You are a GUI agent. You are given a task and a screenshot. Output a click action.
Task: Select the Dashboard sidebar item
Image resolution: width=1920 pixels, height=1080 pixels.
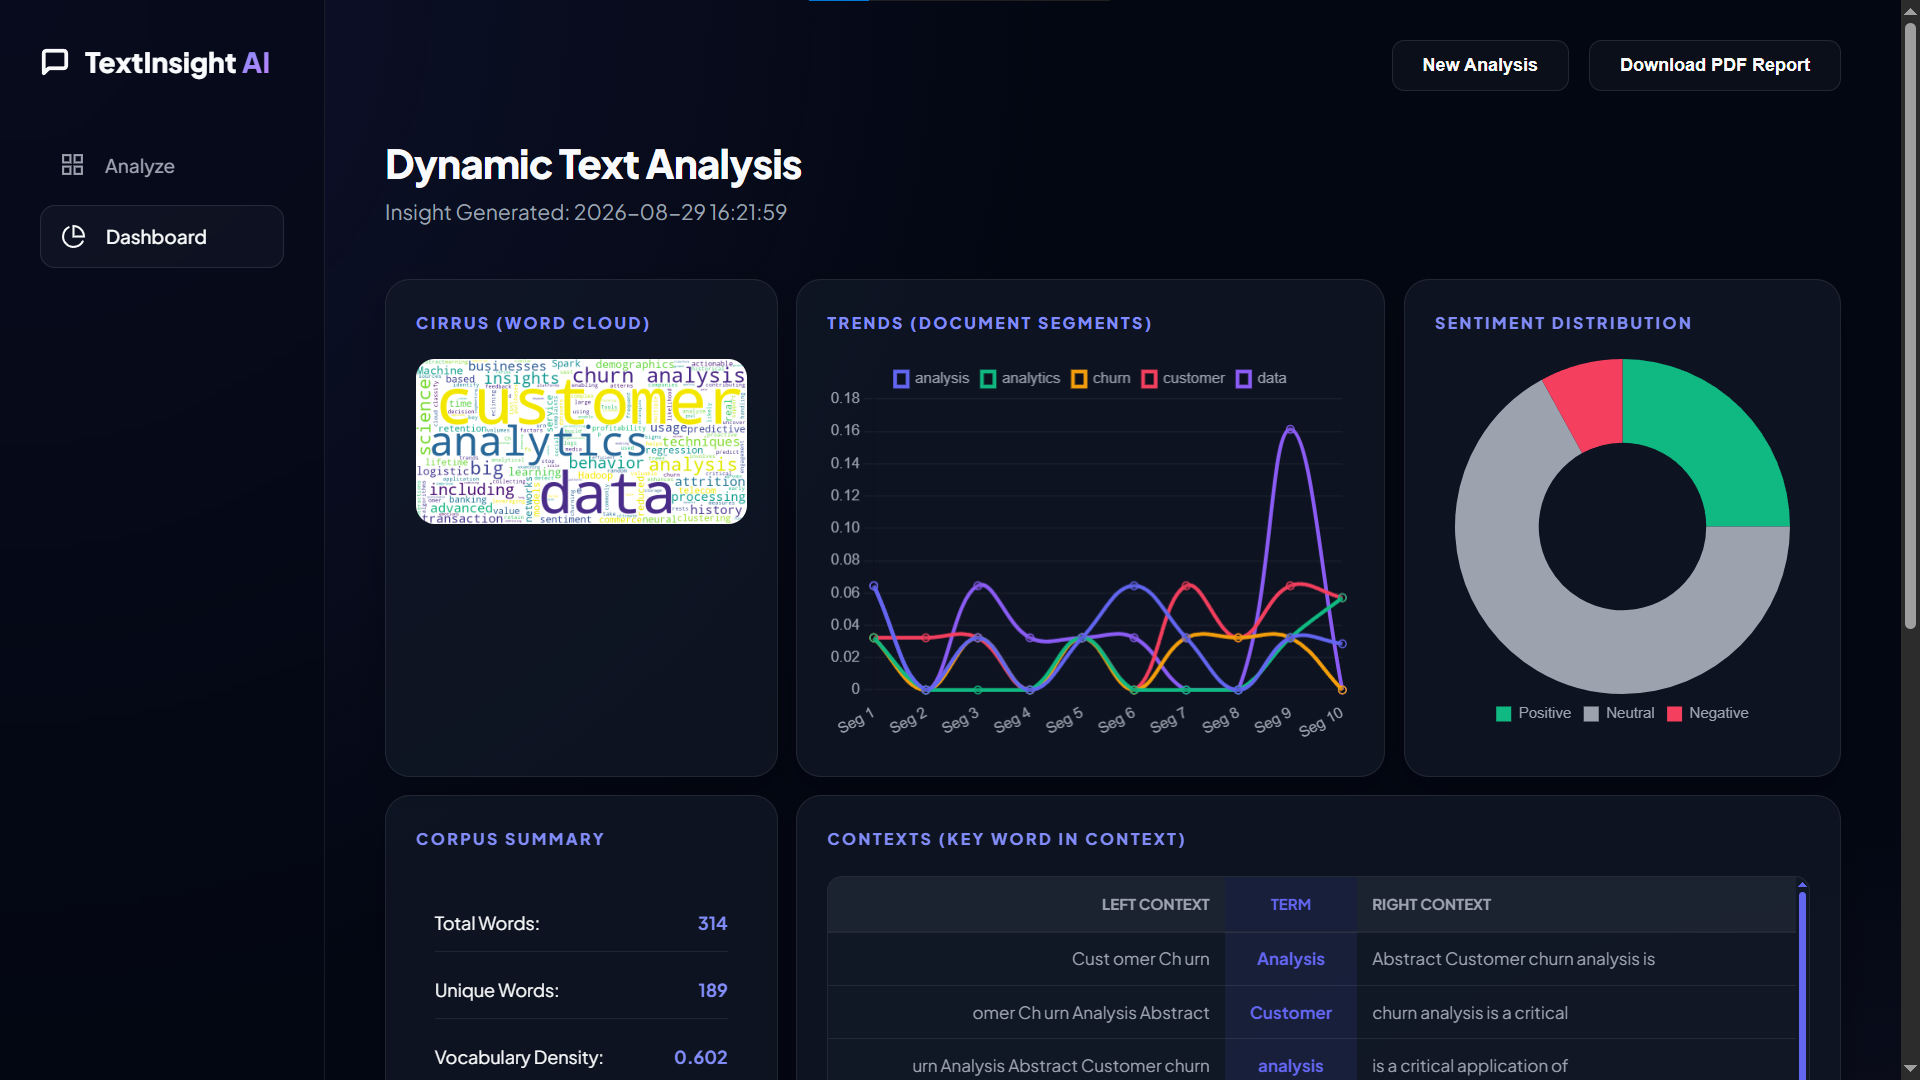pyautogui.click(x=162, y=237)
